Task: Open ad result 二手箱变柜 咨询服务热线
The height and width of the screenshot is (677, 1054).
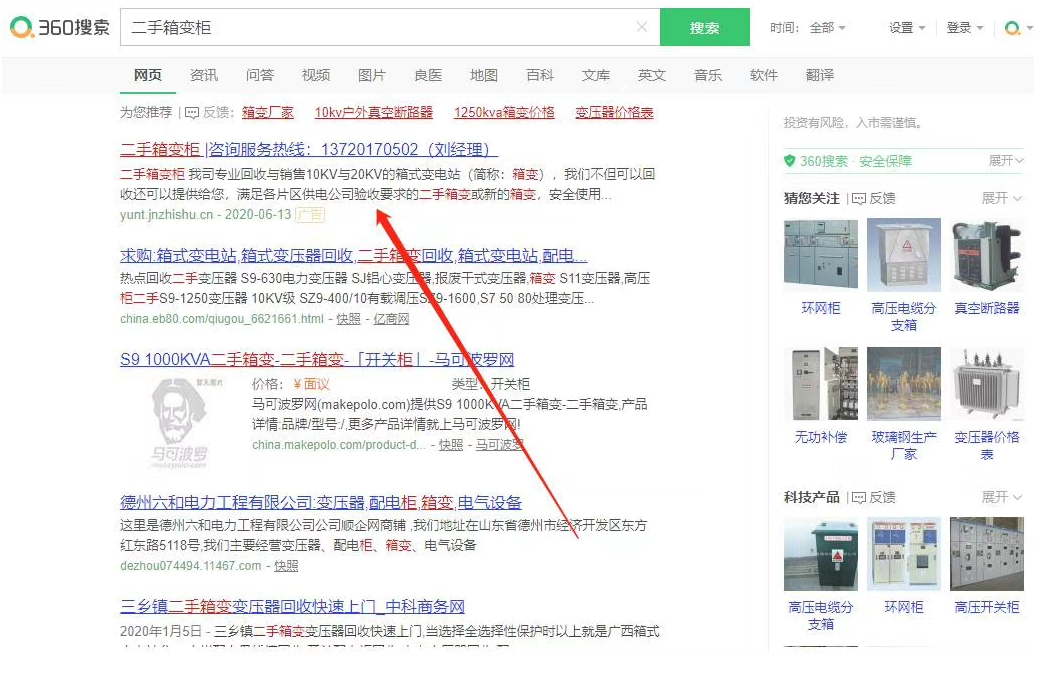Action: [x=309, y=149]
